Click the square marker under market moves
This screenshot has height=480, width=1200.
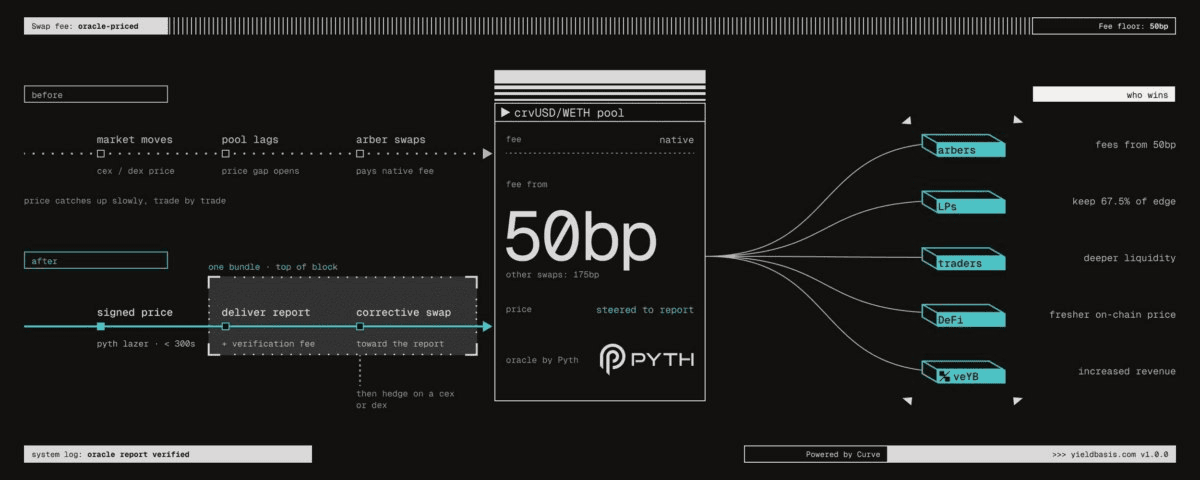point(101,154)
